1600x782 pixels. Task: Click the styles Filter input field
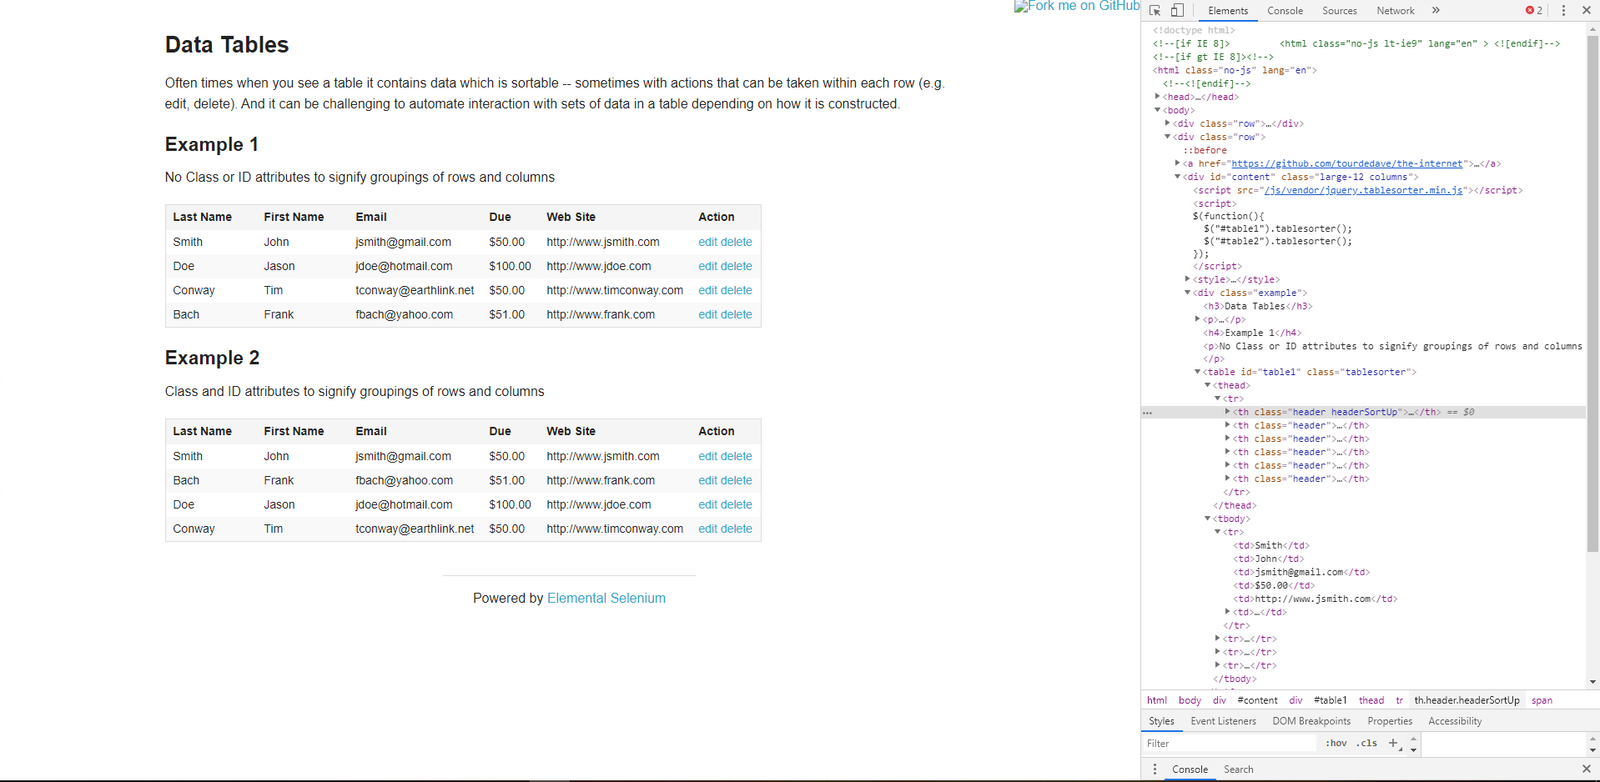1230,743
